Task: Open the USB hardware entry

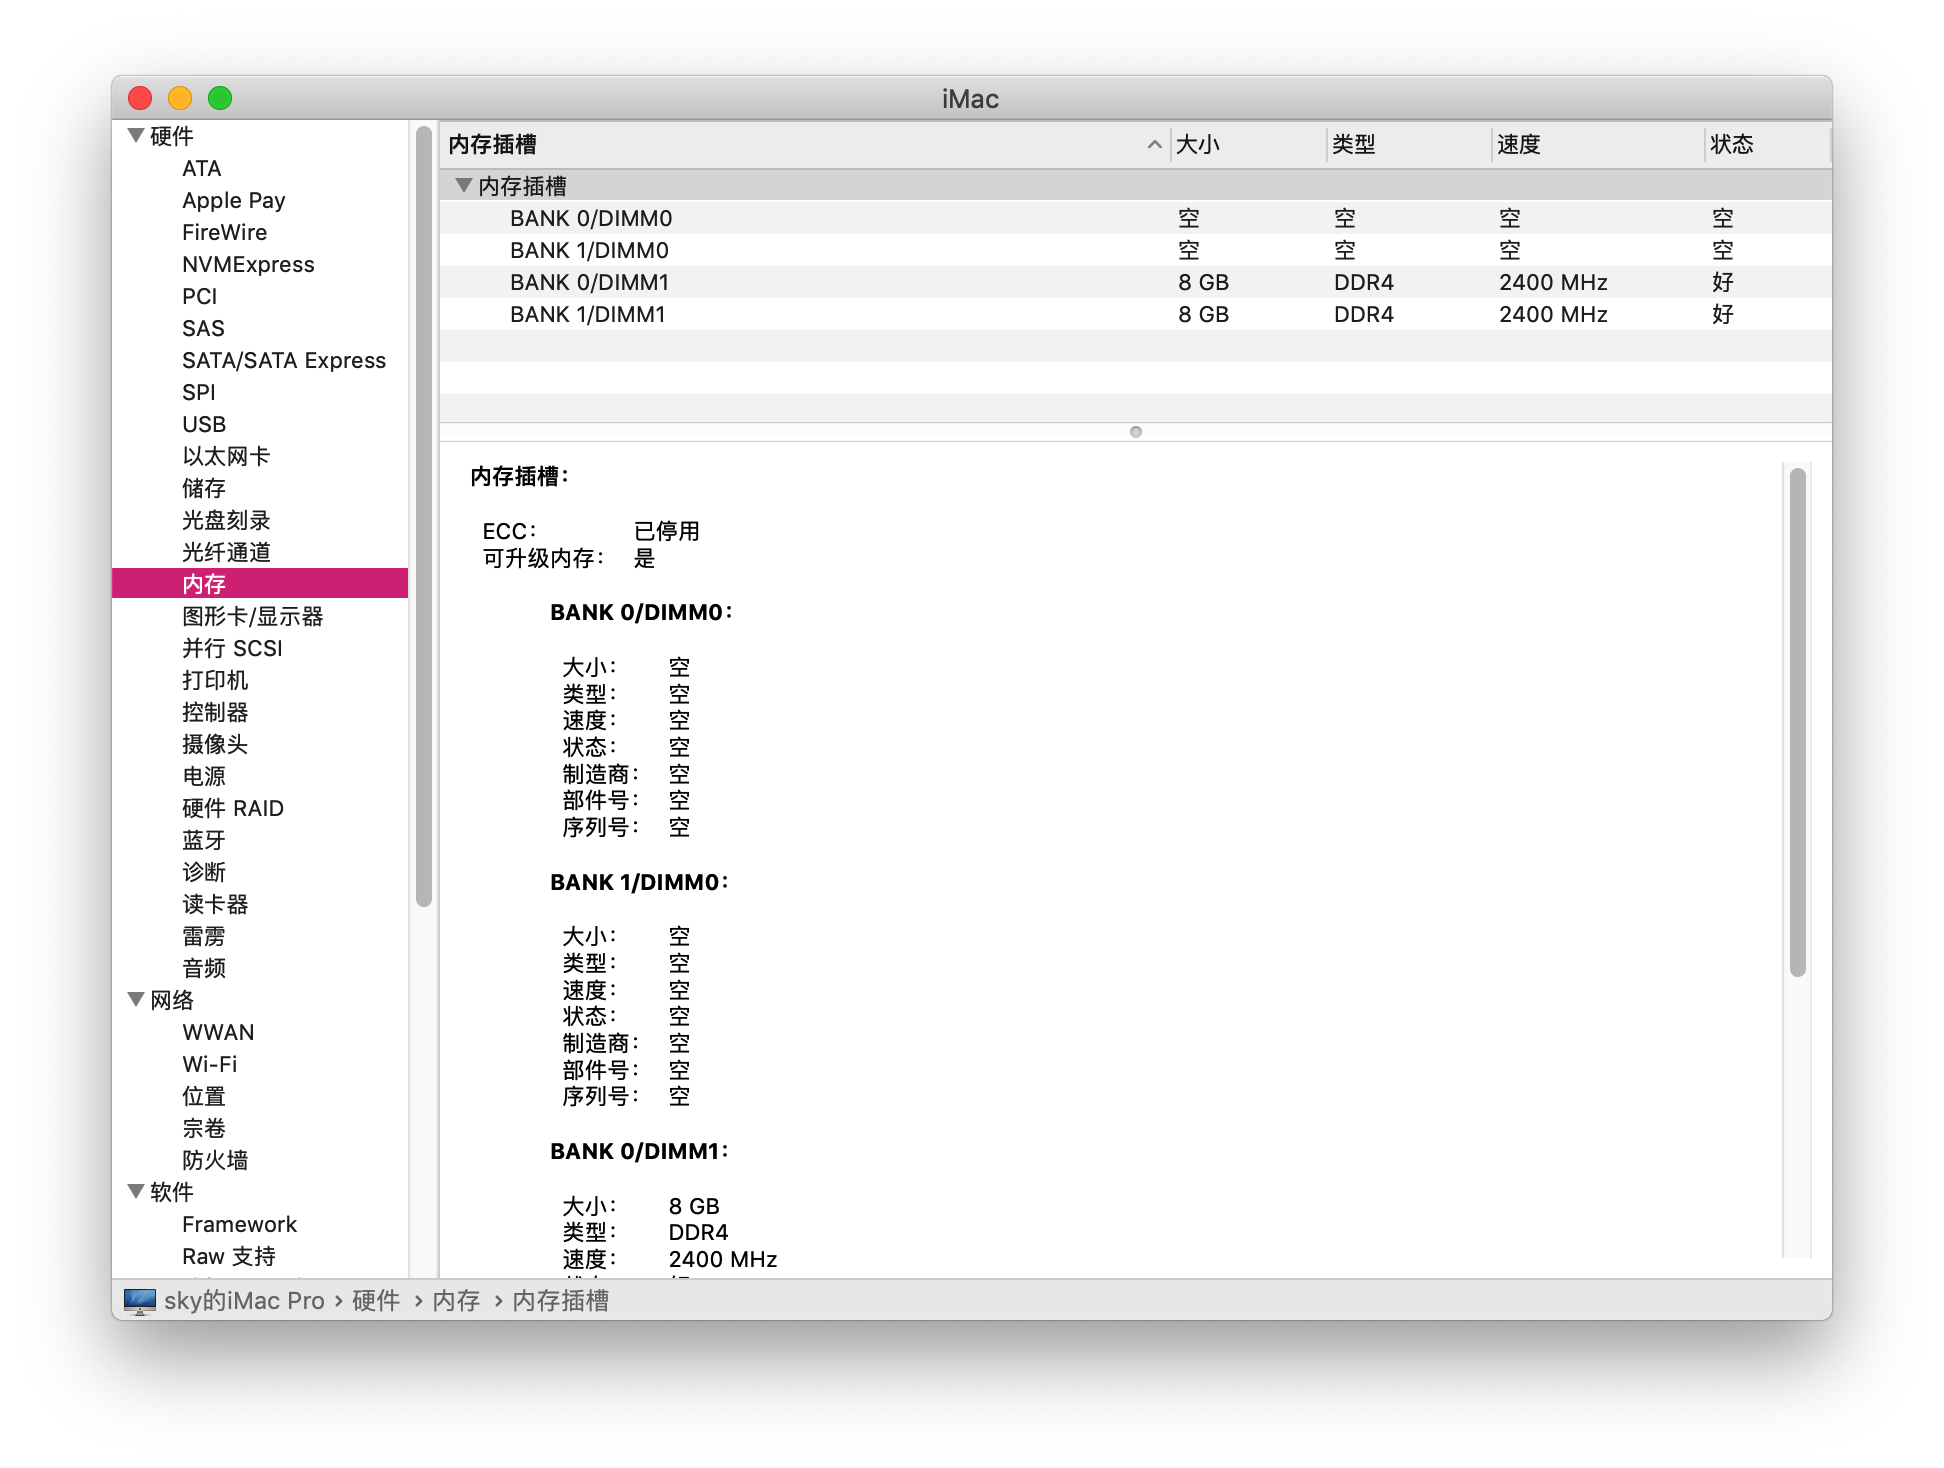Action: [204, 424]
